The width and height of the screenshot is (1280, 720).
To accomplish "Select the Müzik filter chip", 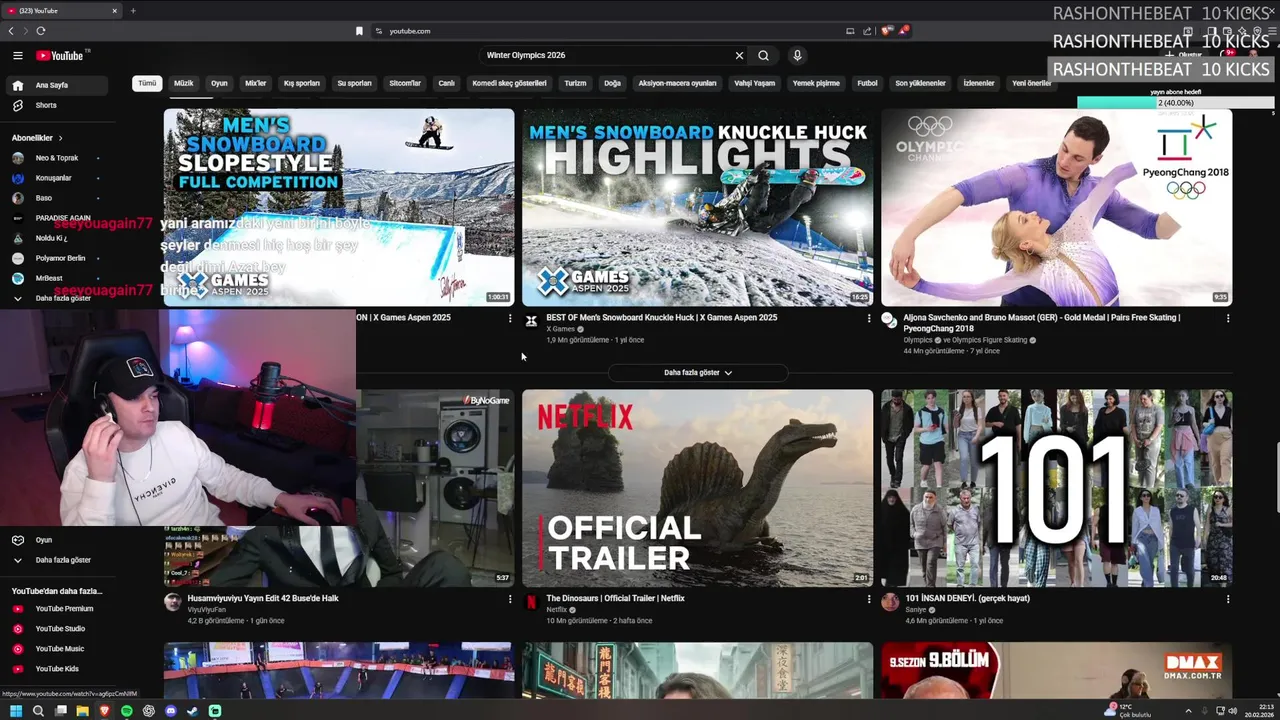I will pyautogui.click(x=184, y=83).
